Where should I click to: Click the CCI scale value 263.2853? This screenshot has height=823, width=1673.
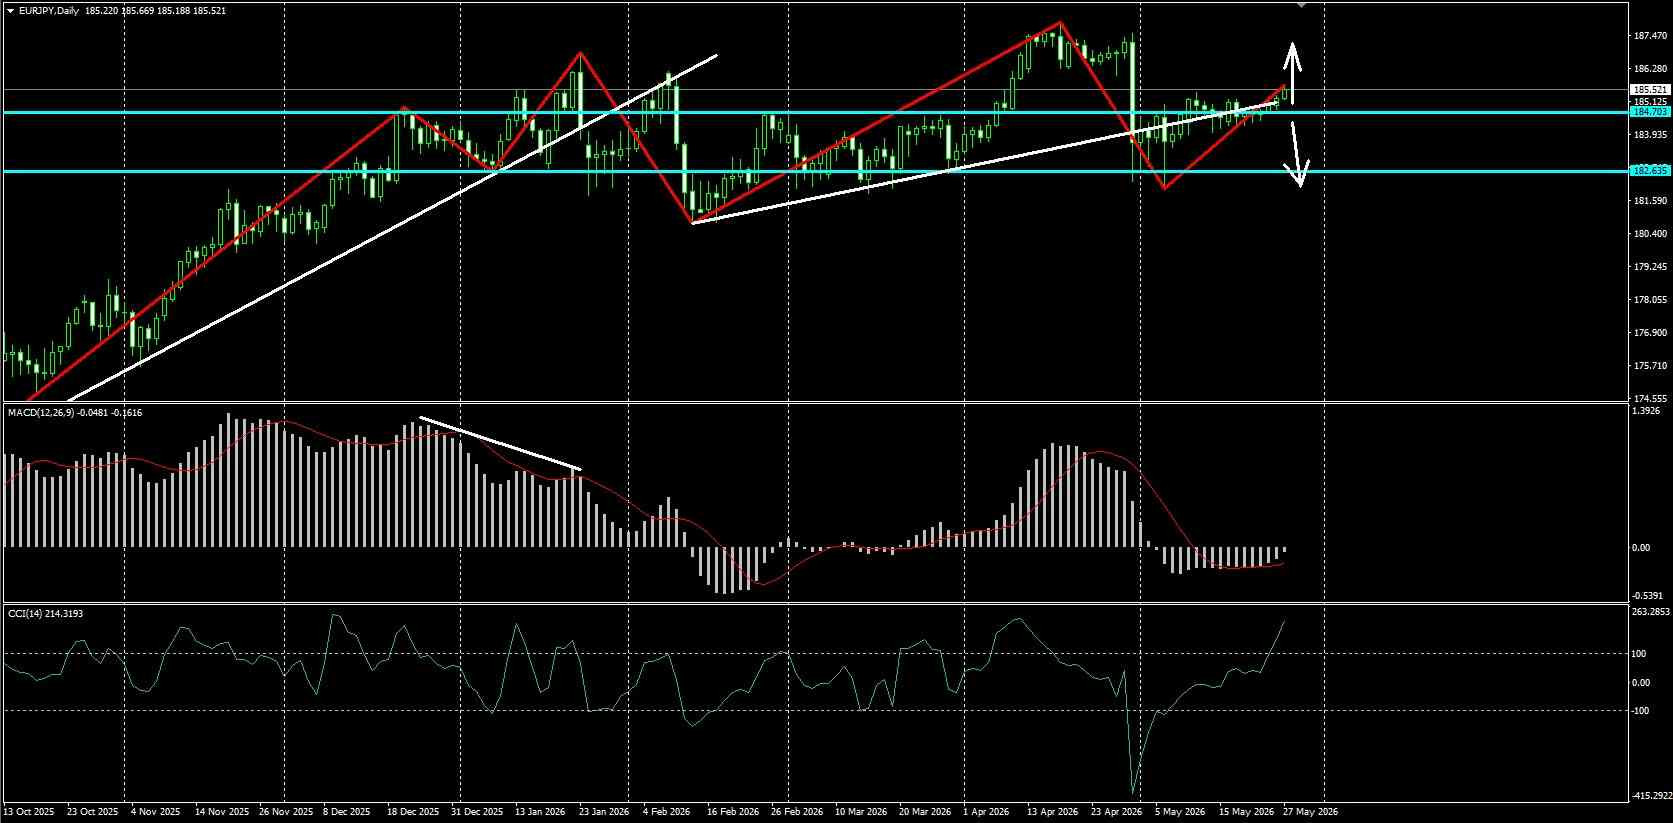1651,611
